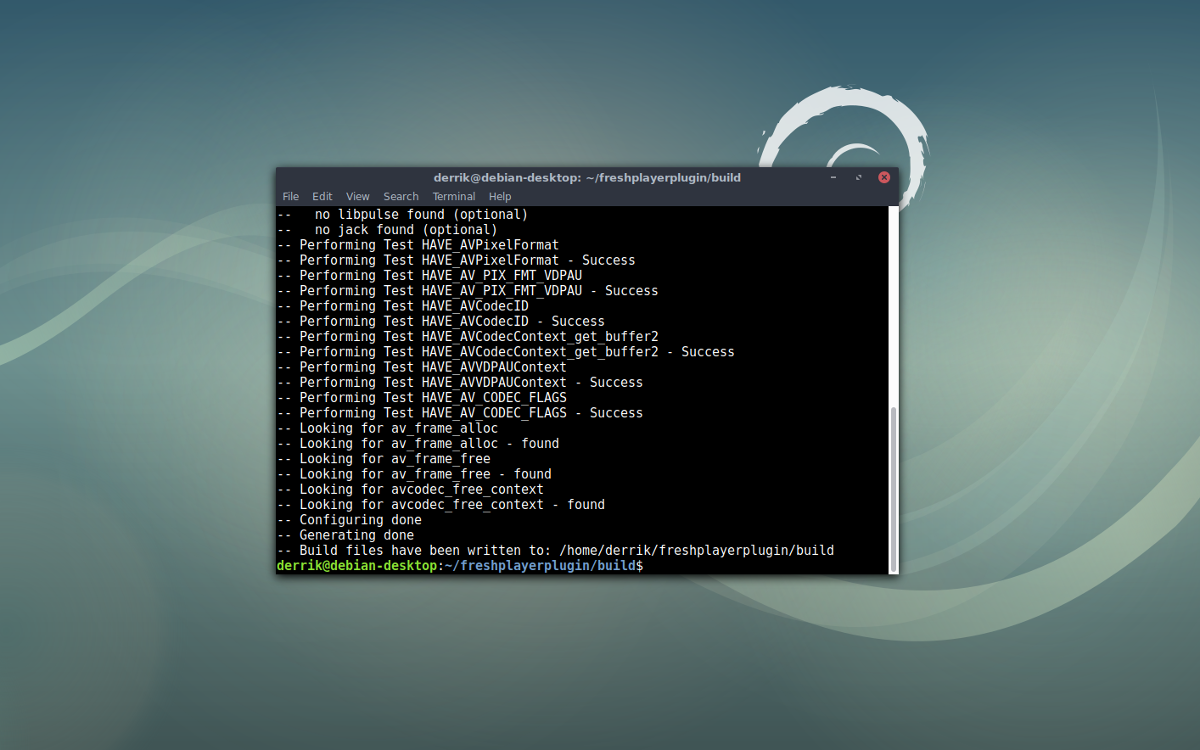Open the Search menu
This screenshot has width=1200, height=750.
[401, 197]
